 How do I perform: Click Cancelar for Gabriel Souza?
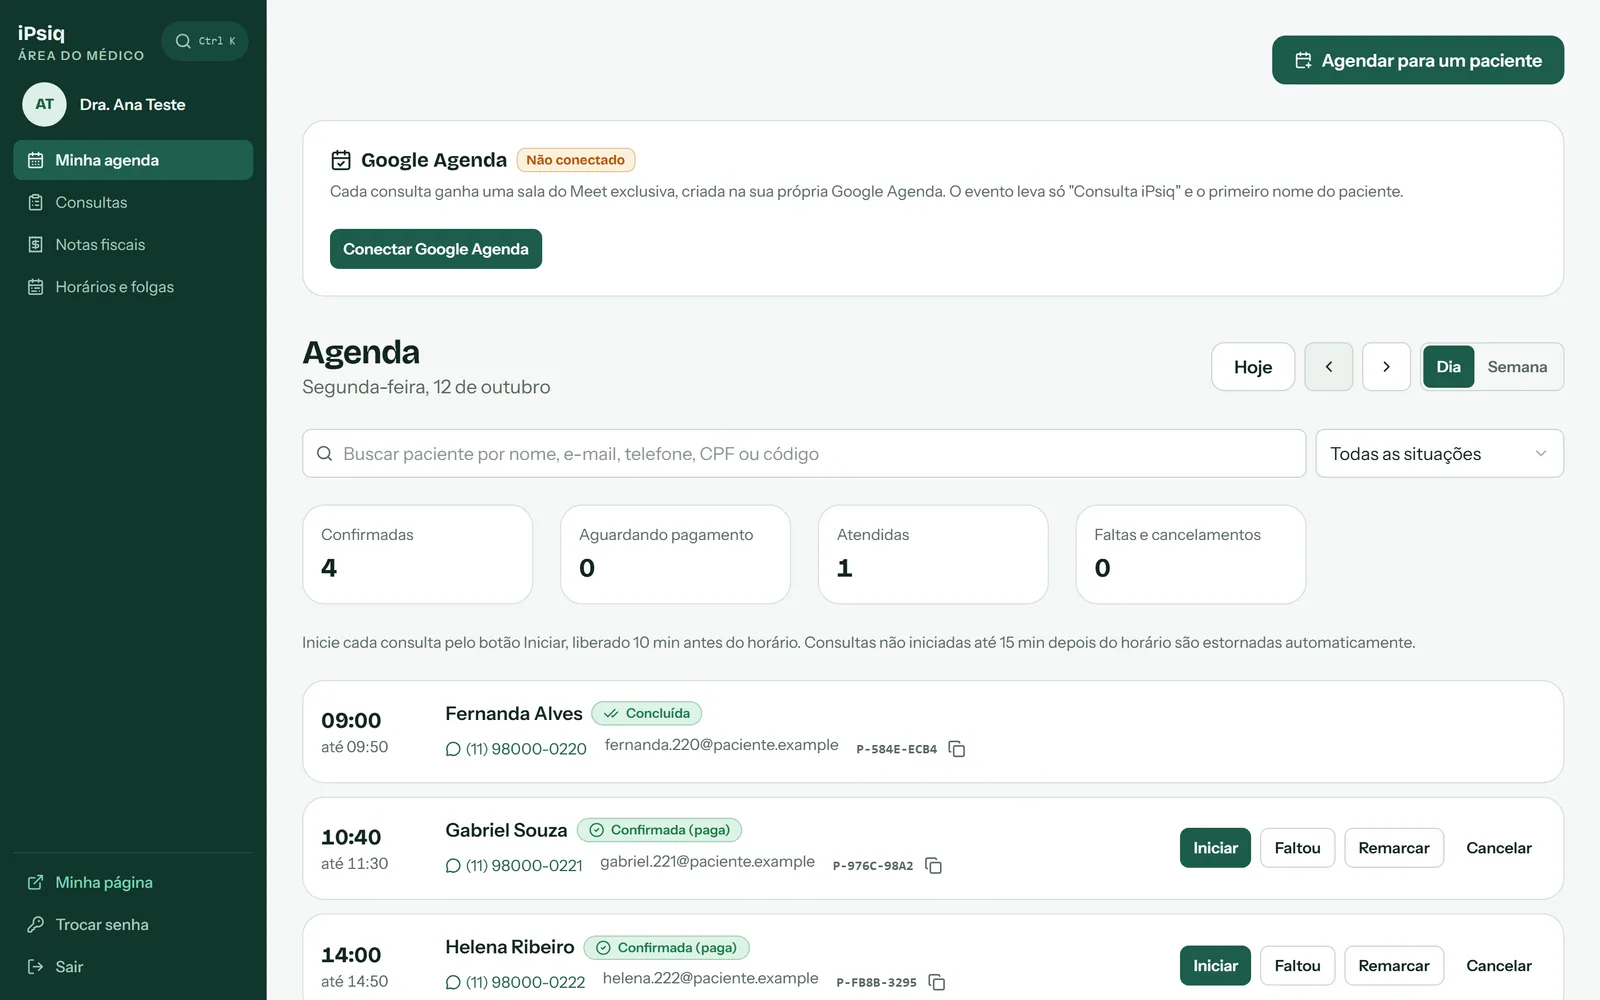tap(1499, 848)
